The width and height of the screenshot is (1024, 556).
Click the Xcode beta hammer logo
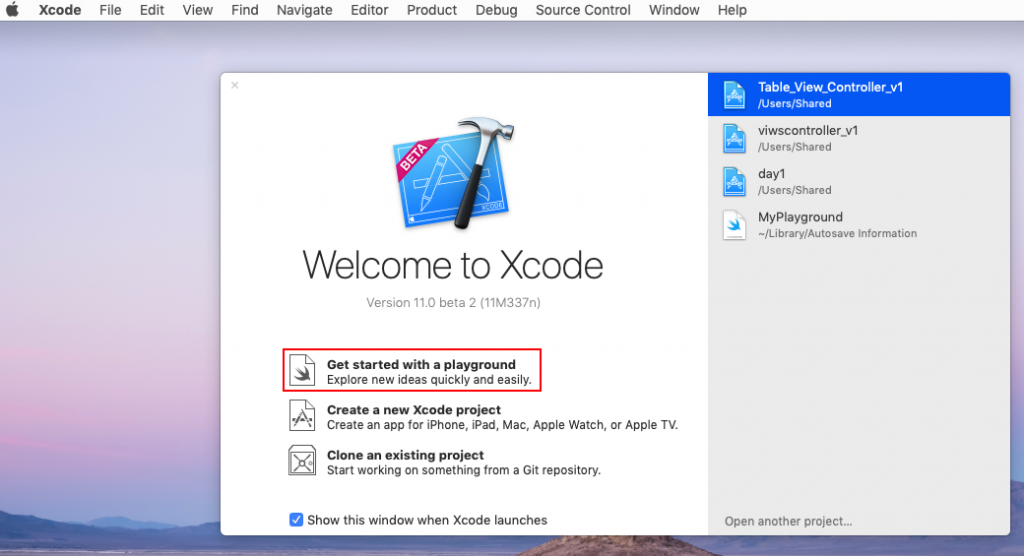click(454, 173)
